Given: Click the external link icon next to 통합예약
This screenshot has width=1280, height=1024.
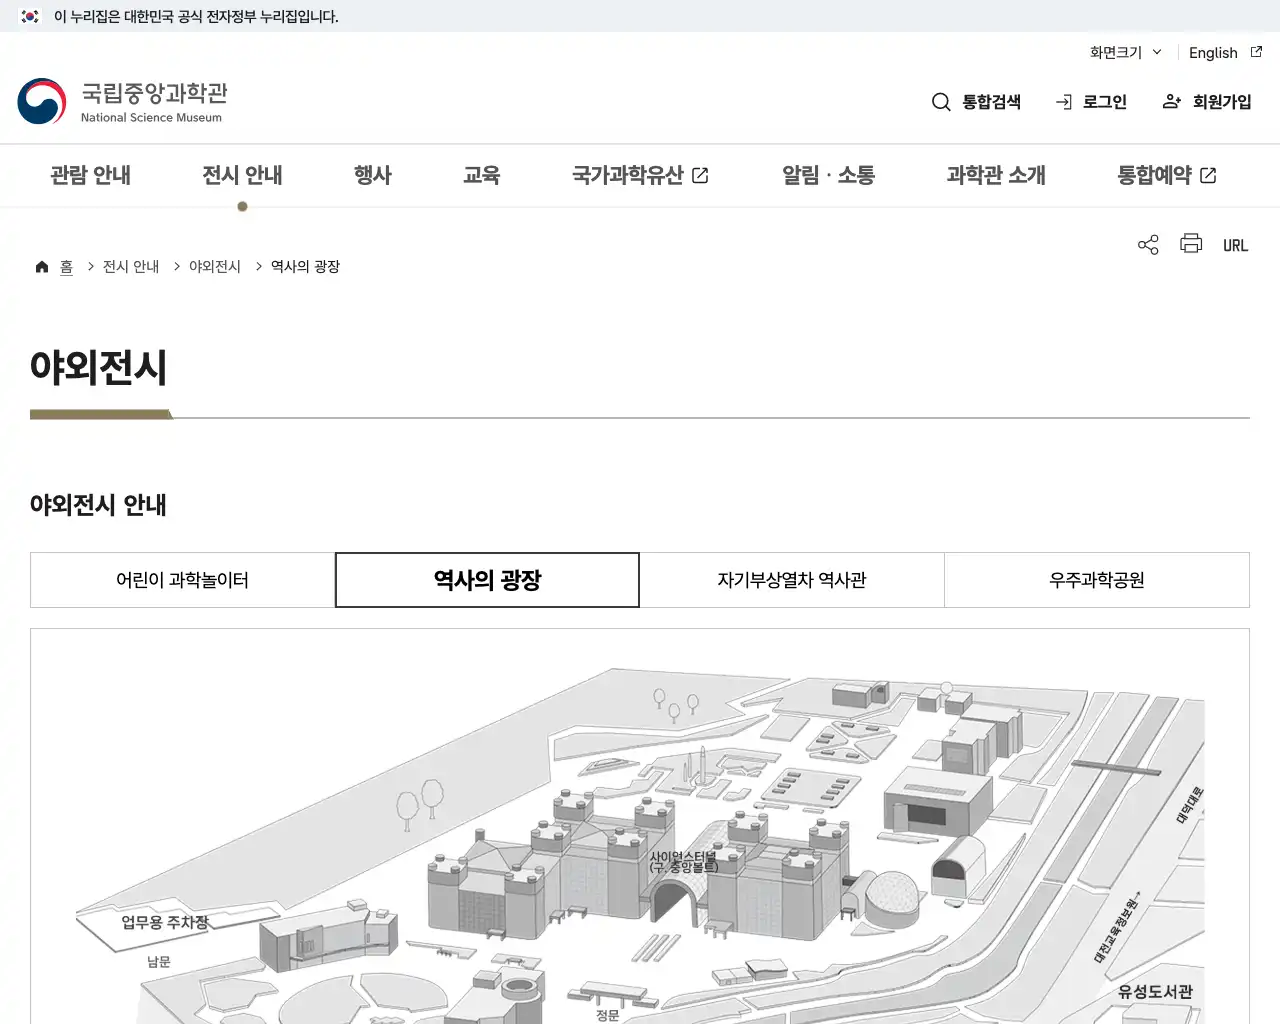Looking at the screenshot, I should click(x=1209, y=174).
